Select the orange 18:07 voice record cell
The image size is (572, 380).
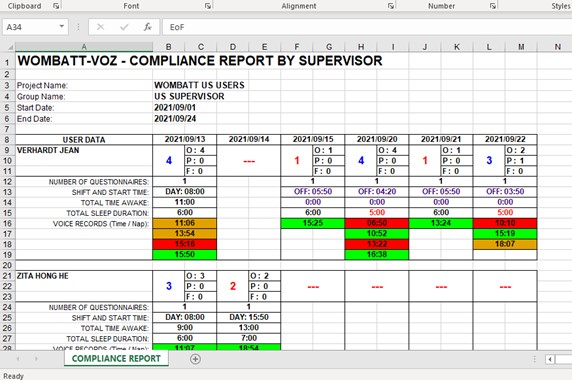(505, 244)
